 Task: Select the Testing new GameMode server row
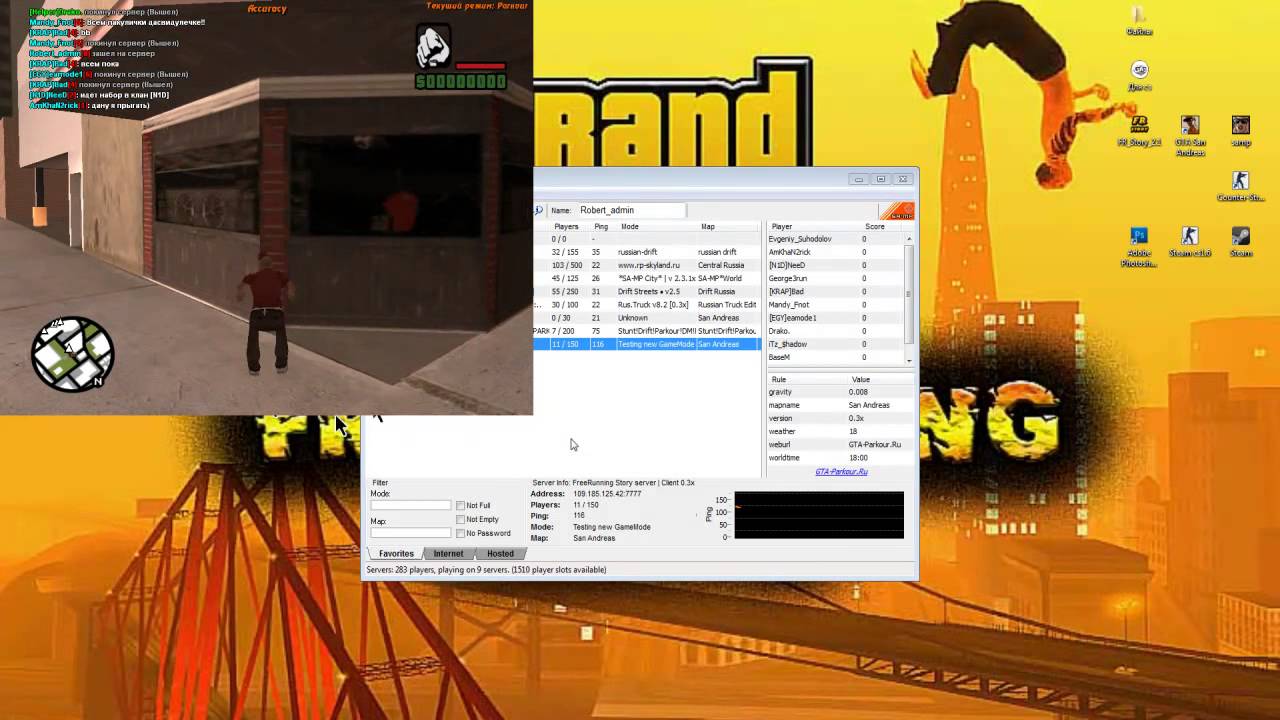click(x=647, y=344)
